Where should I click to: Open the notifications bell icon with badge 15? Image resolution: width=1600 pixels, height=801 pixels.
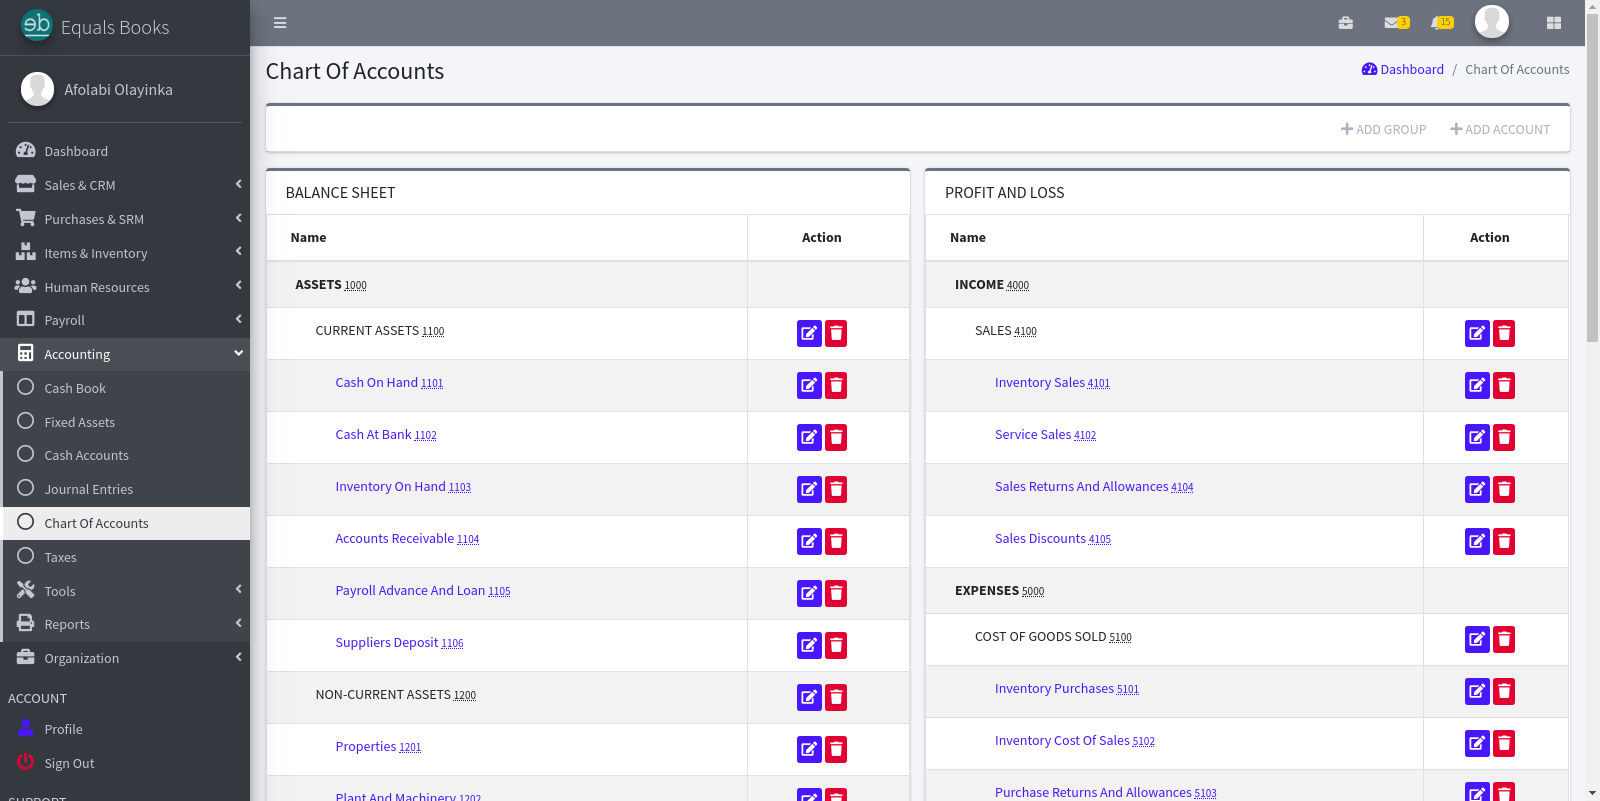(x=1442, y=23)
